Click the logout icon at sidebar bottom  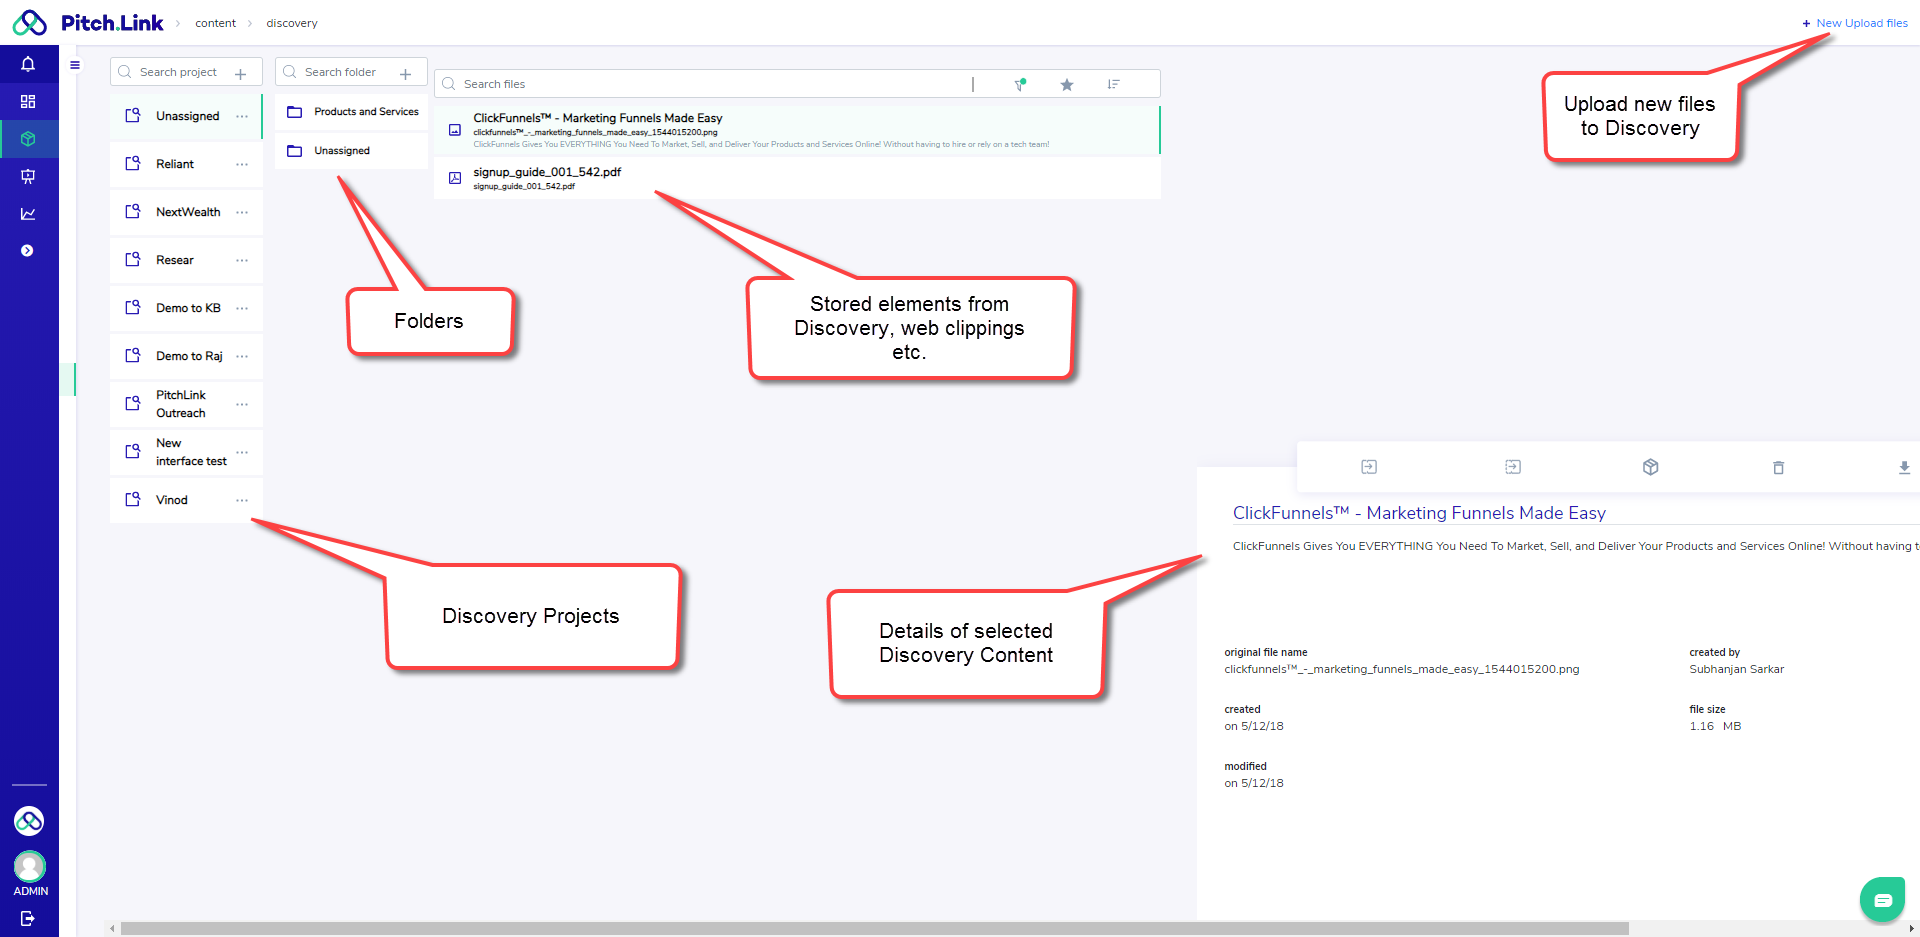click(28, 918)
